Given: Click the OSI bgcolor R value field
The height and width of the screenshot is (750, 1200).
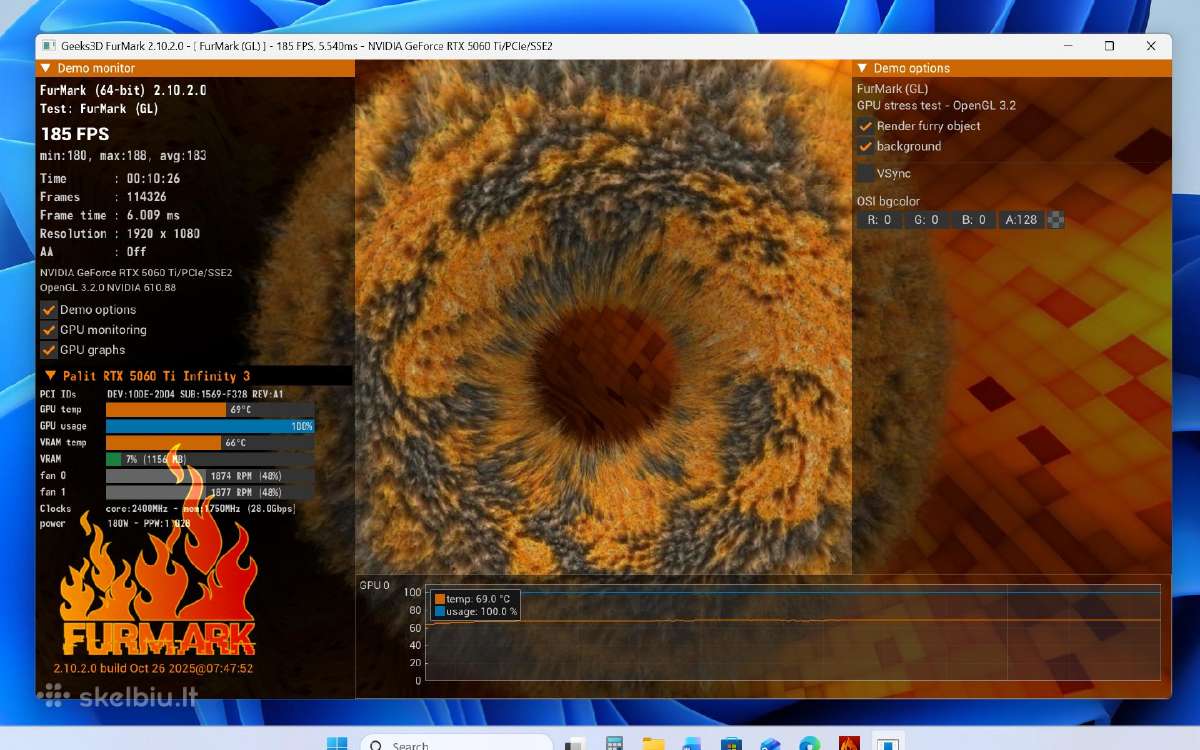Looking at the screenshot, I should pos(879,220).
